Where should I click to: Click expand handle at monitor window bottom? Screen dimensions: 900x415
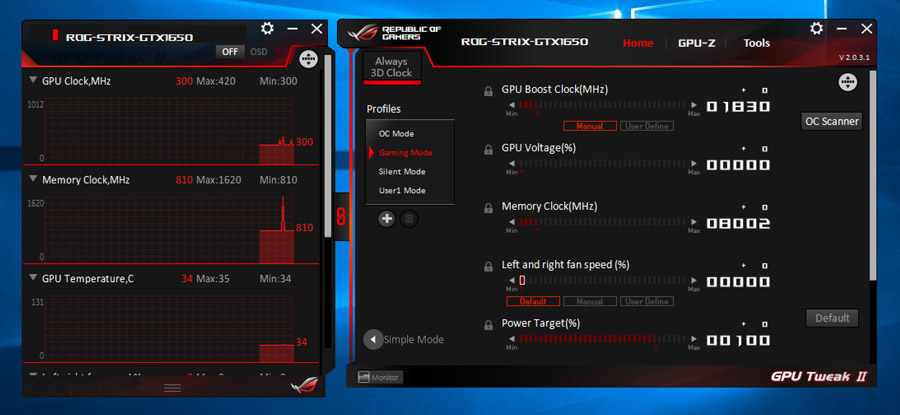click(x=173, y=388)
